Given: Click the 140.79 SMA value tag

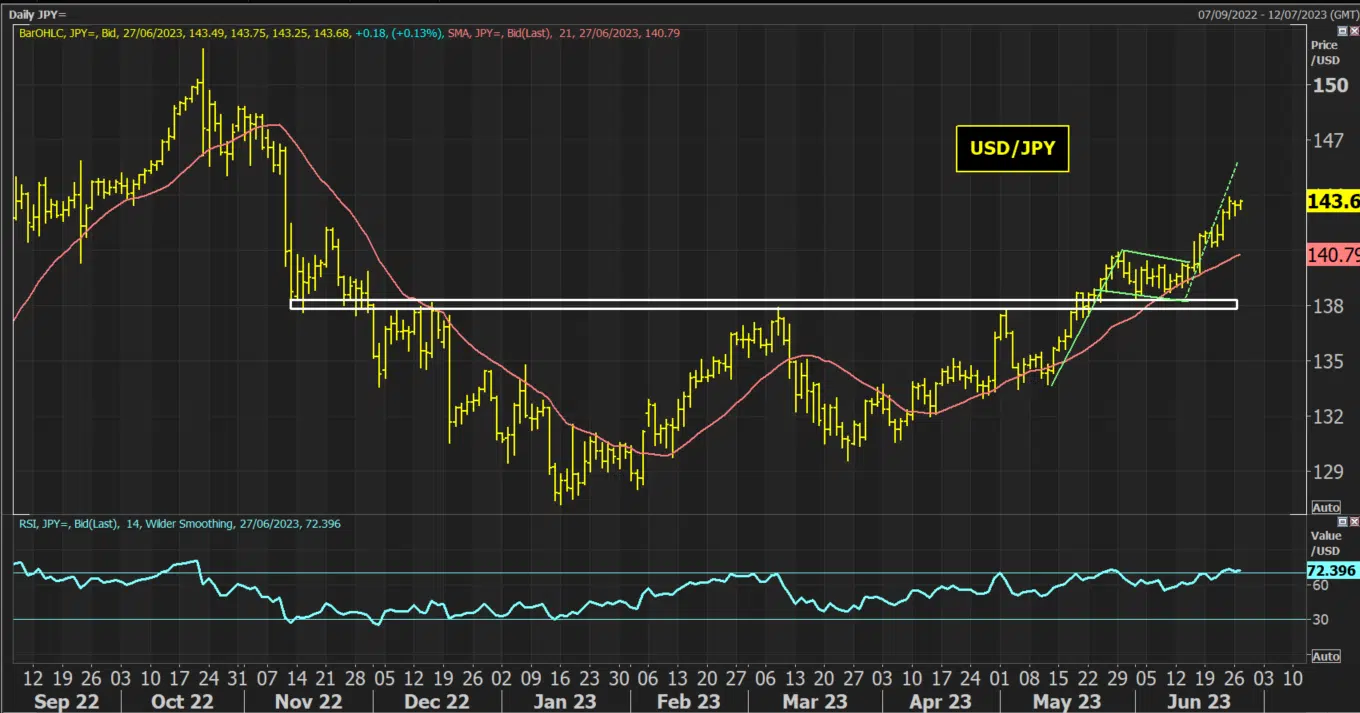Looking at the screenshot, I should pyautogui.click(x=1333, y=255).
